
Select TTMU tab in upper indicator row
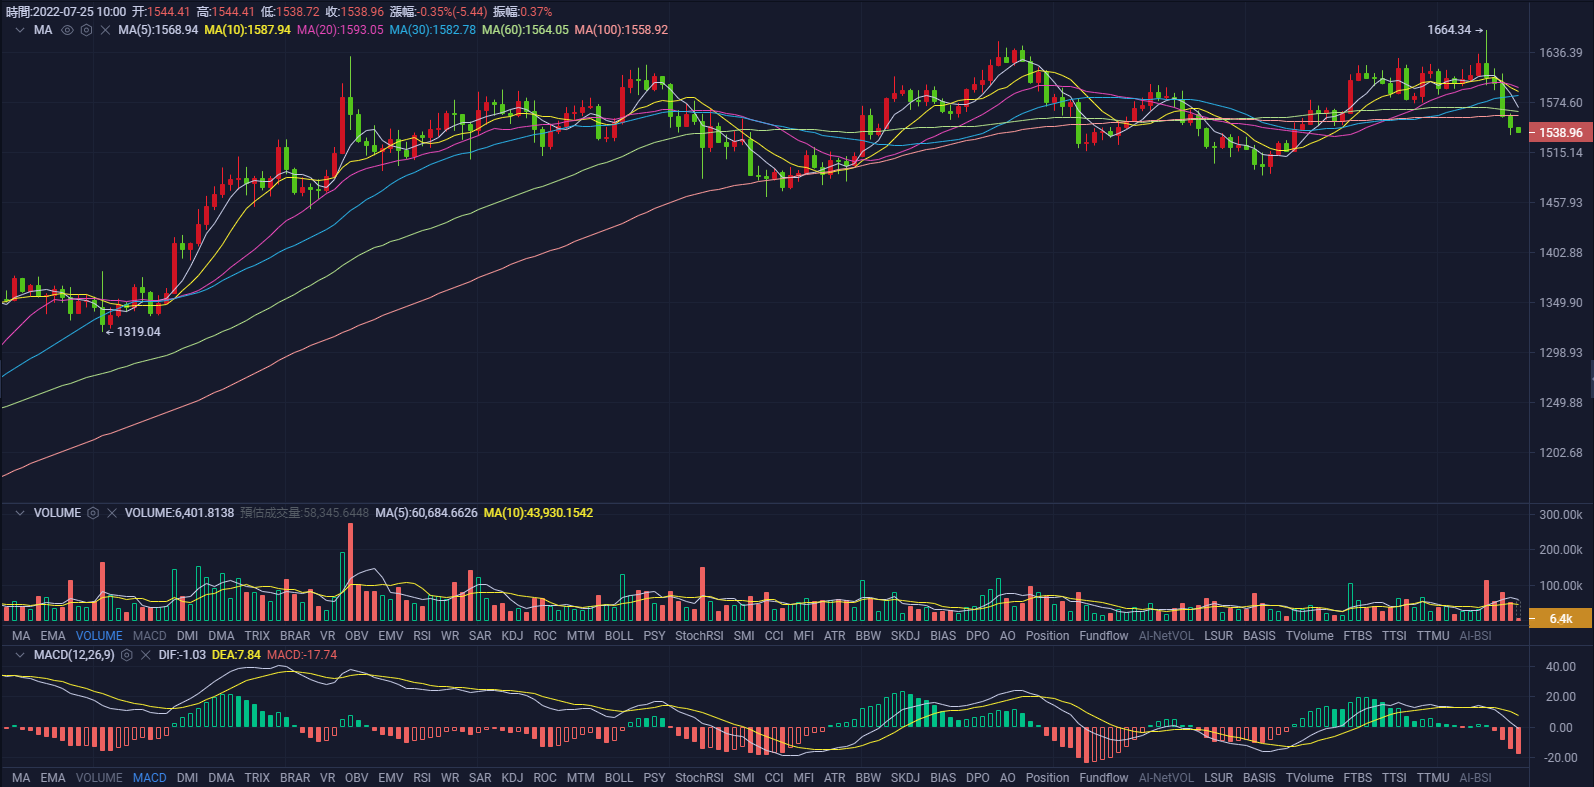click(x=1433, y=636)
